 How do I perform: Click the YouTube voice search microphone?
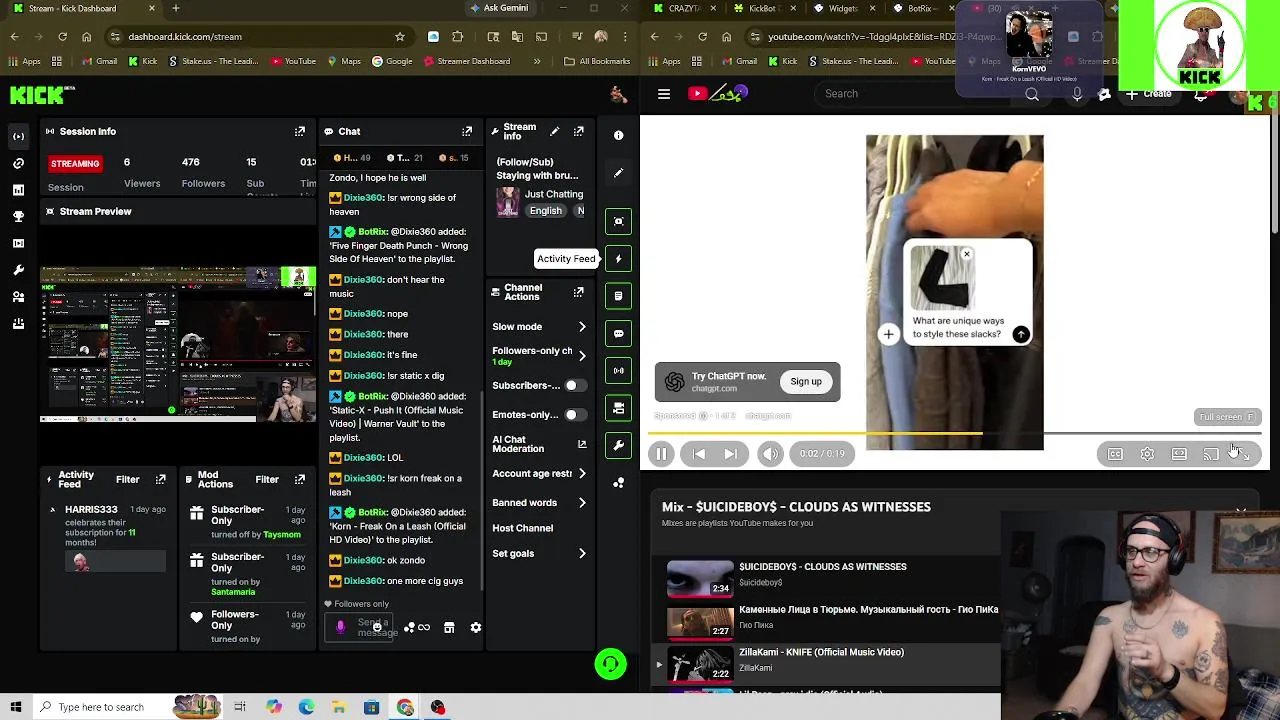(x=1077, y=94)
